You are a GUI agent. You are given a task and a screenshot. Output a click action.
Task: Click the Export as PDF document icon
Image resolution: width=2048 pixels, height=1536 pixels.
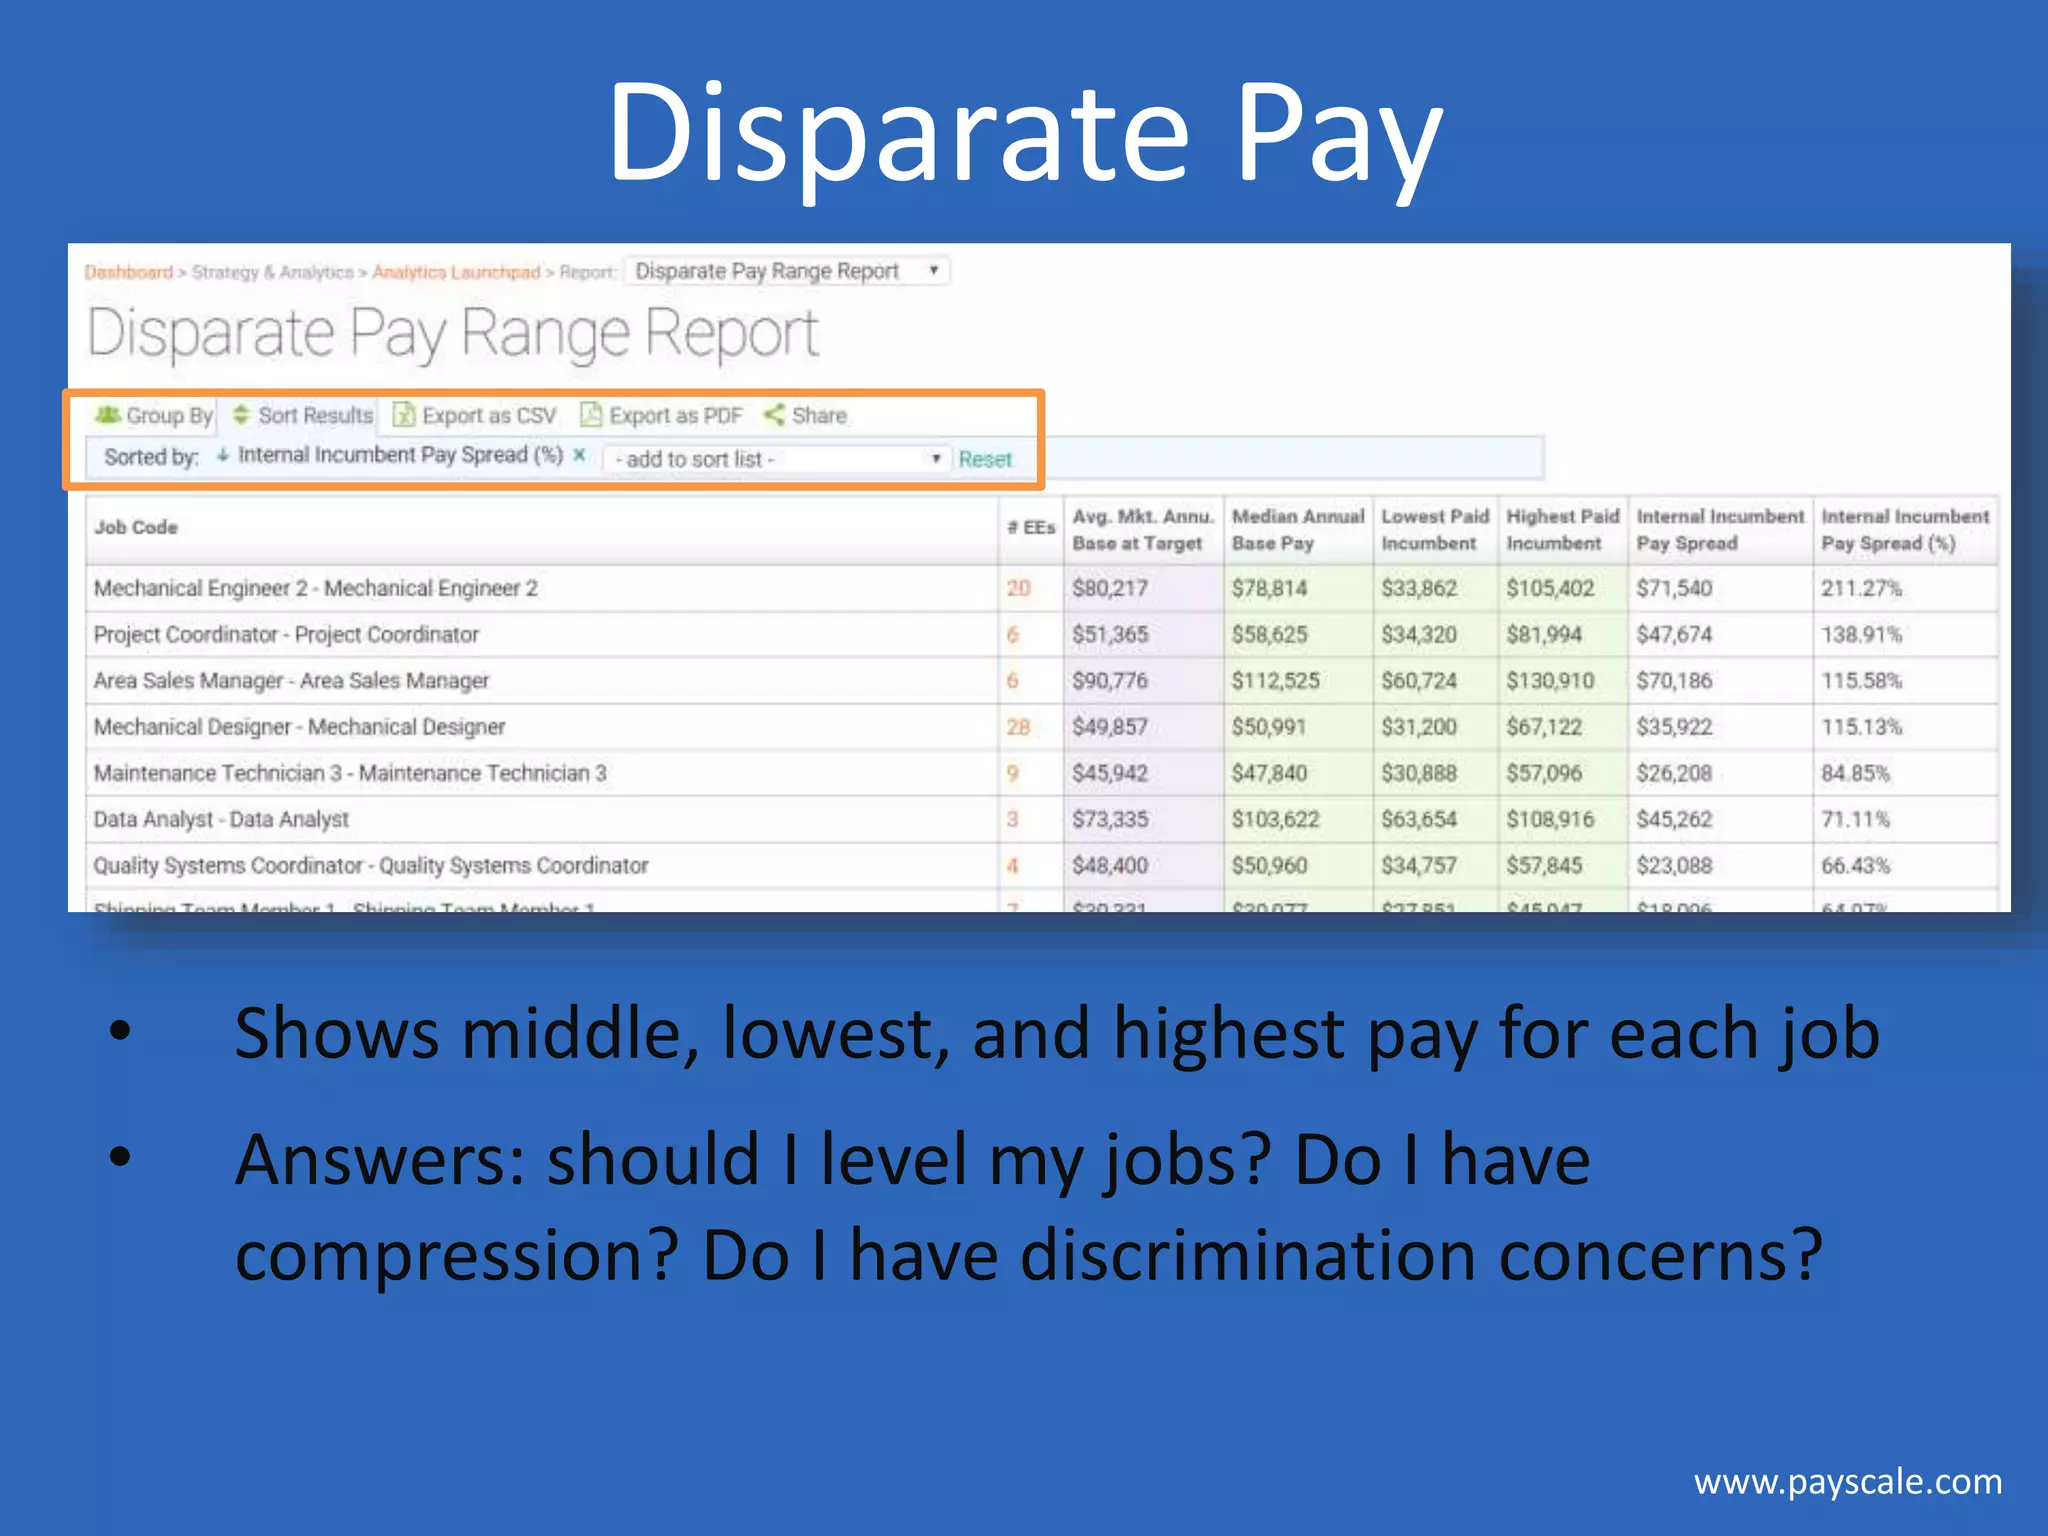pos(591,415)
